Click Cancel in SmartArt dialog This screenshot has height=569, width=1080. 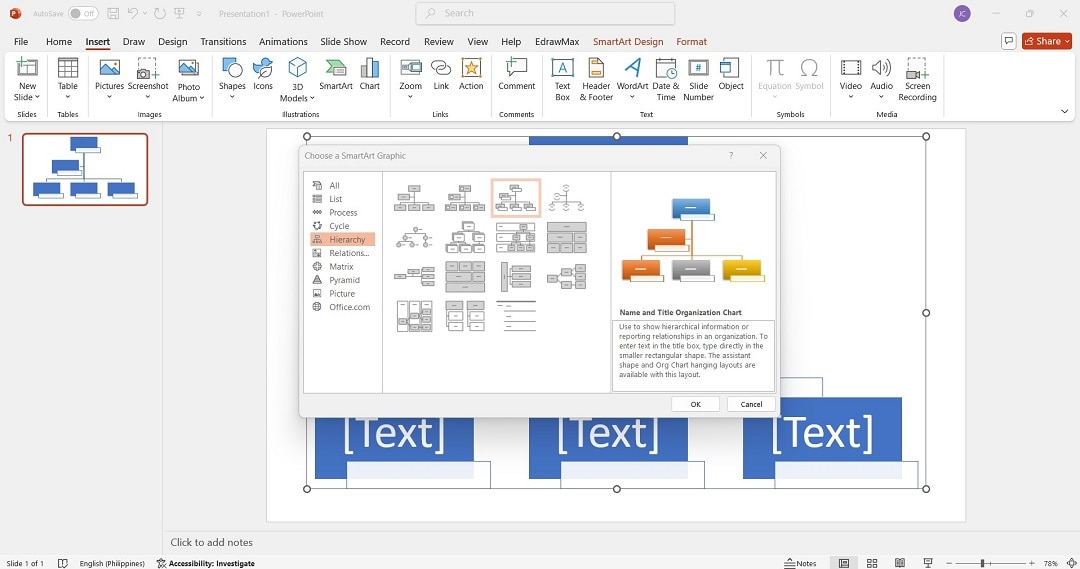pos(751,404)
